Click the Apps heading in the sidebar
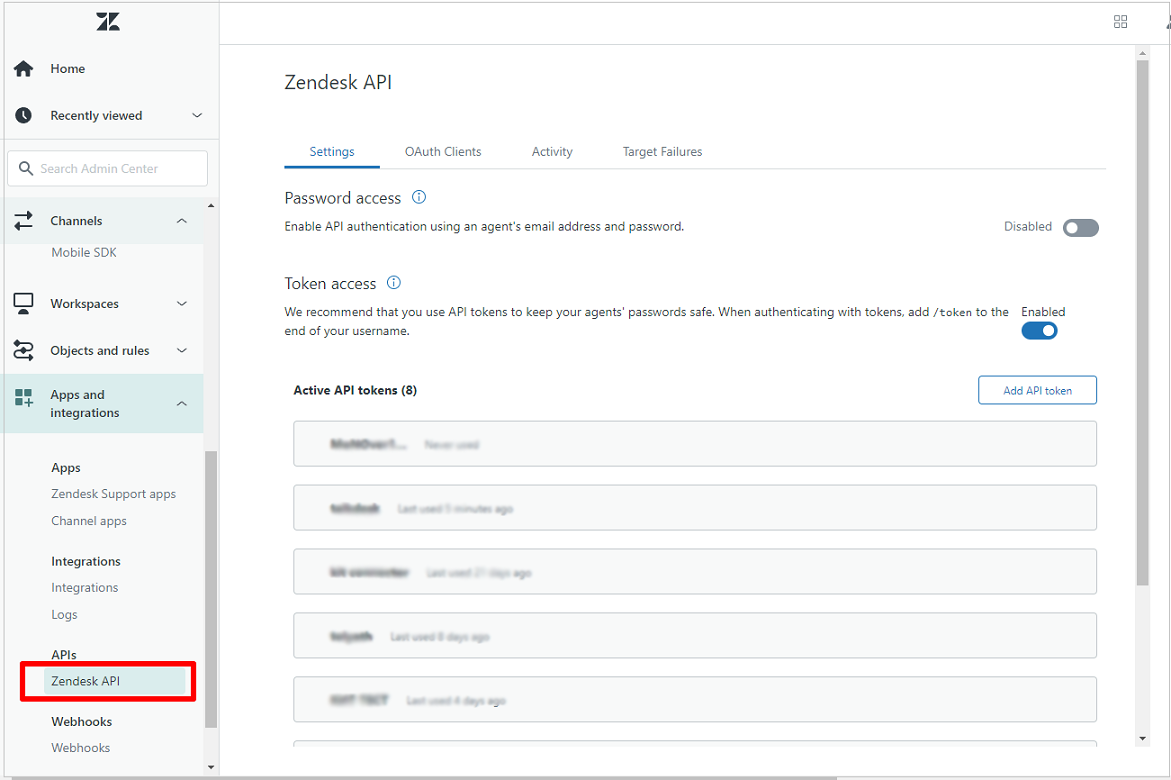1171x780 pixels. pyautogui.click(x=66, y=468)
